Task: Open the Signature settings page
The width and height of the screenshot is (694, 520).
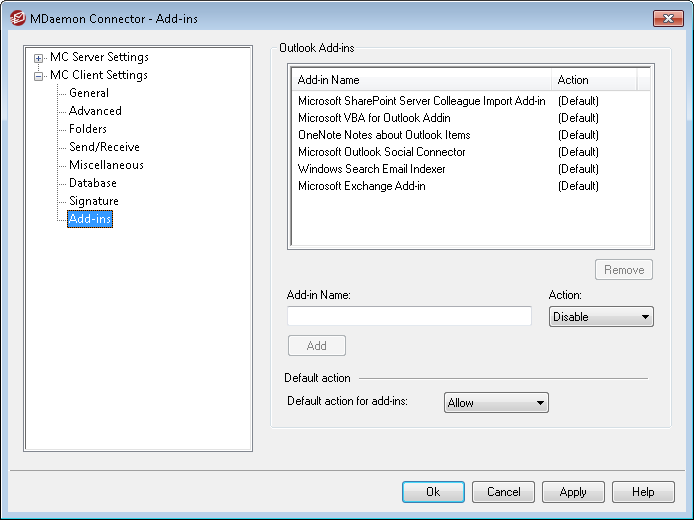Action: click(x=94, y=201)
